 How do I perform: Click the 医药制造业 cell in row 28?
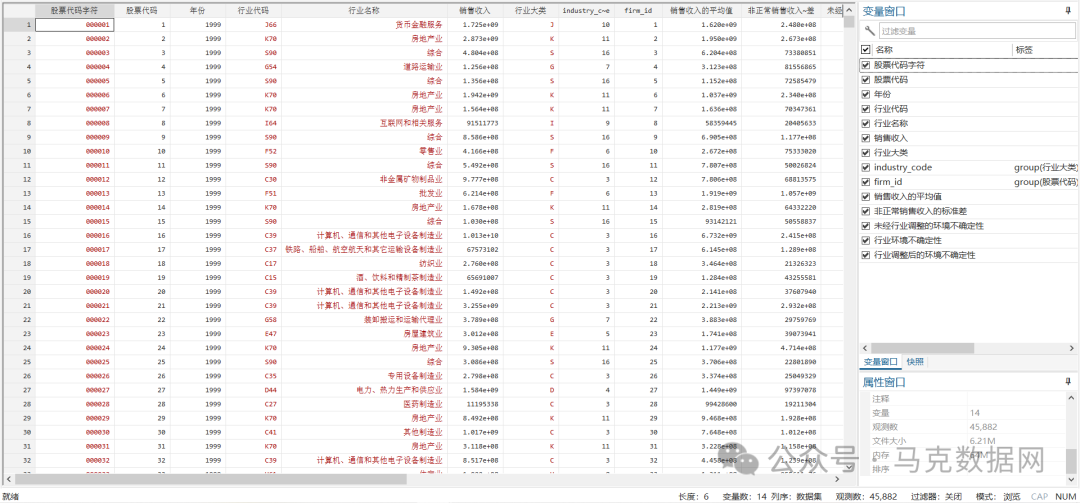point(364,404)
